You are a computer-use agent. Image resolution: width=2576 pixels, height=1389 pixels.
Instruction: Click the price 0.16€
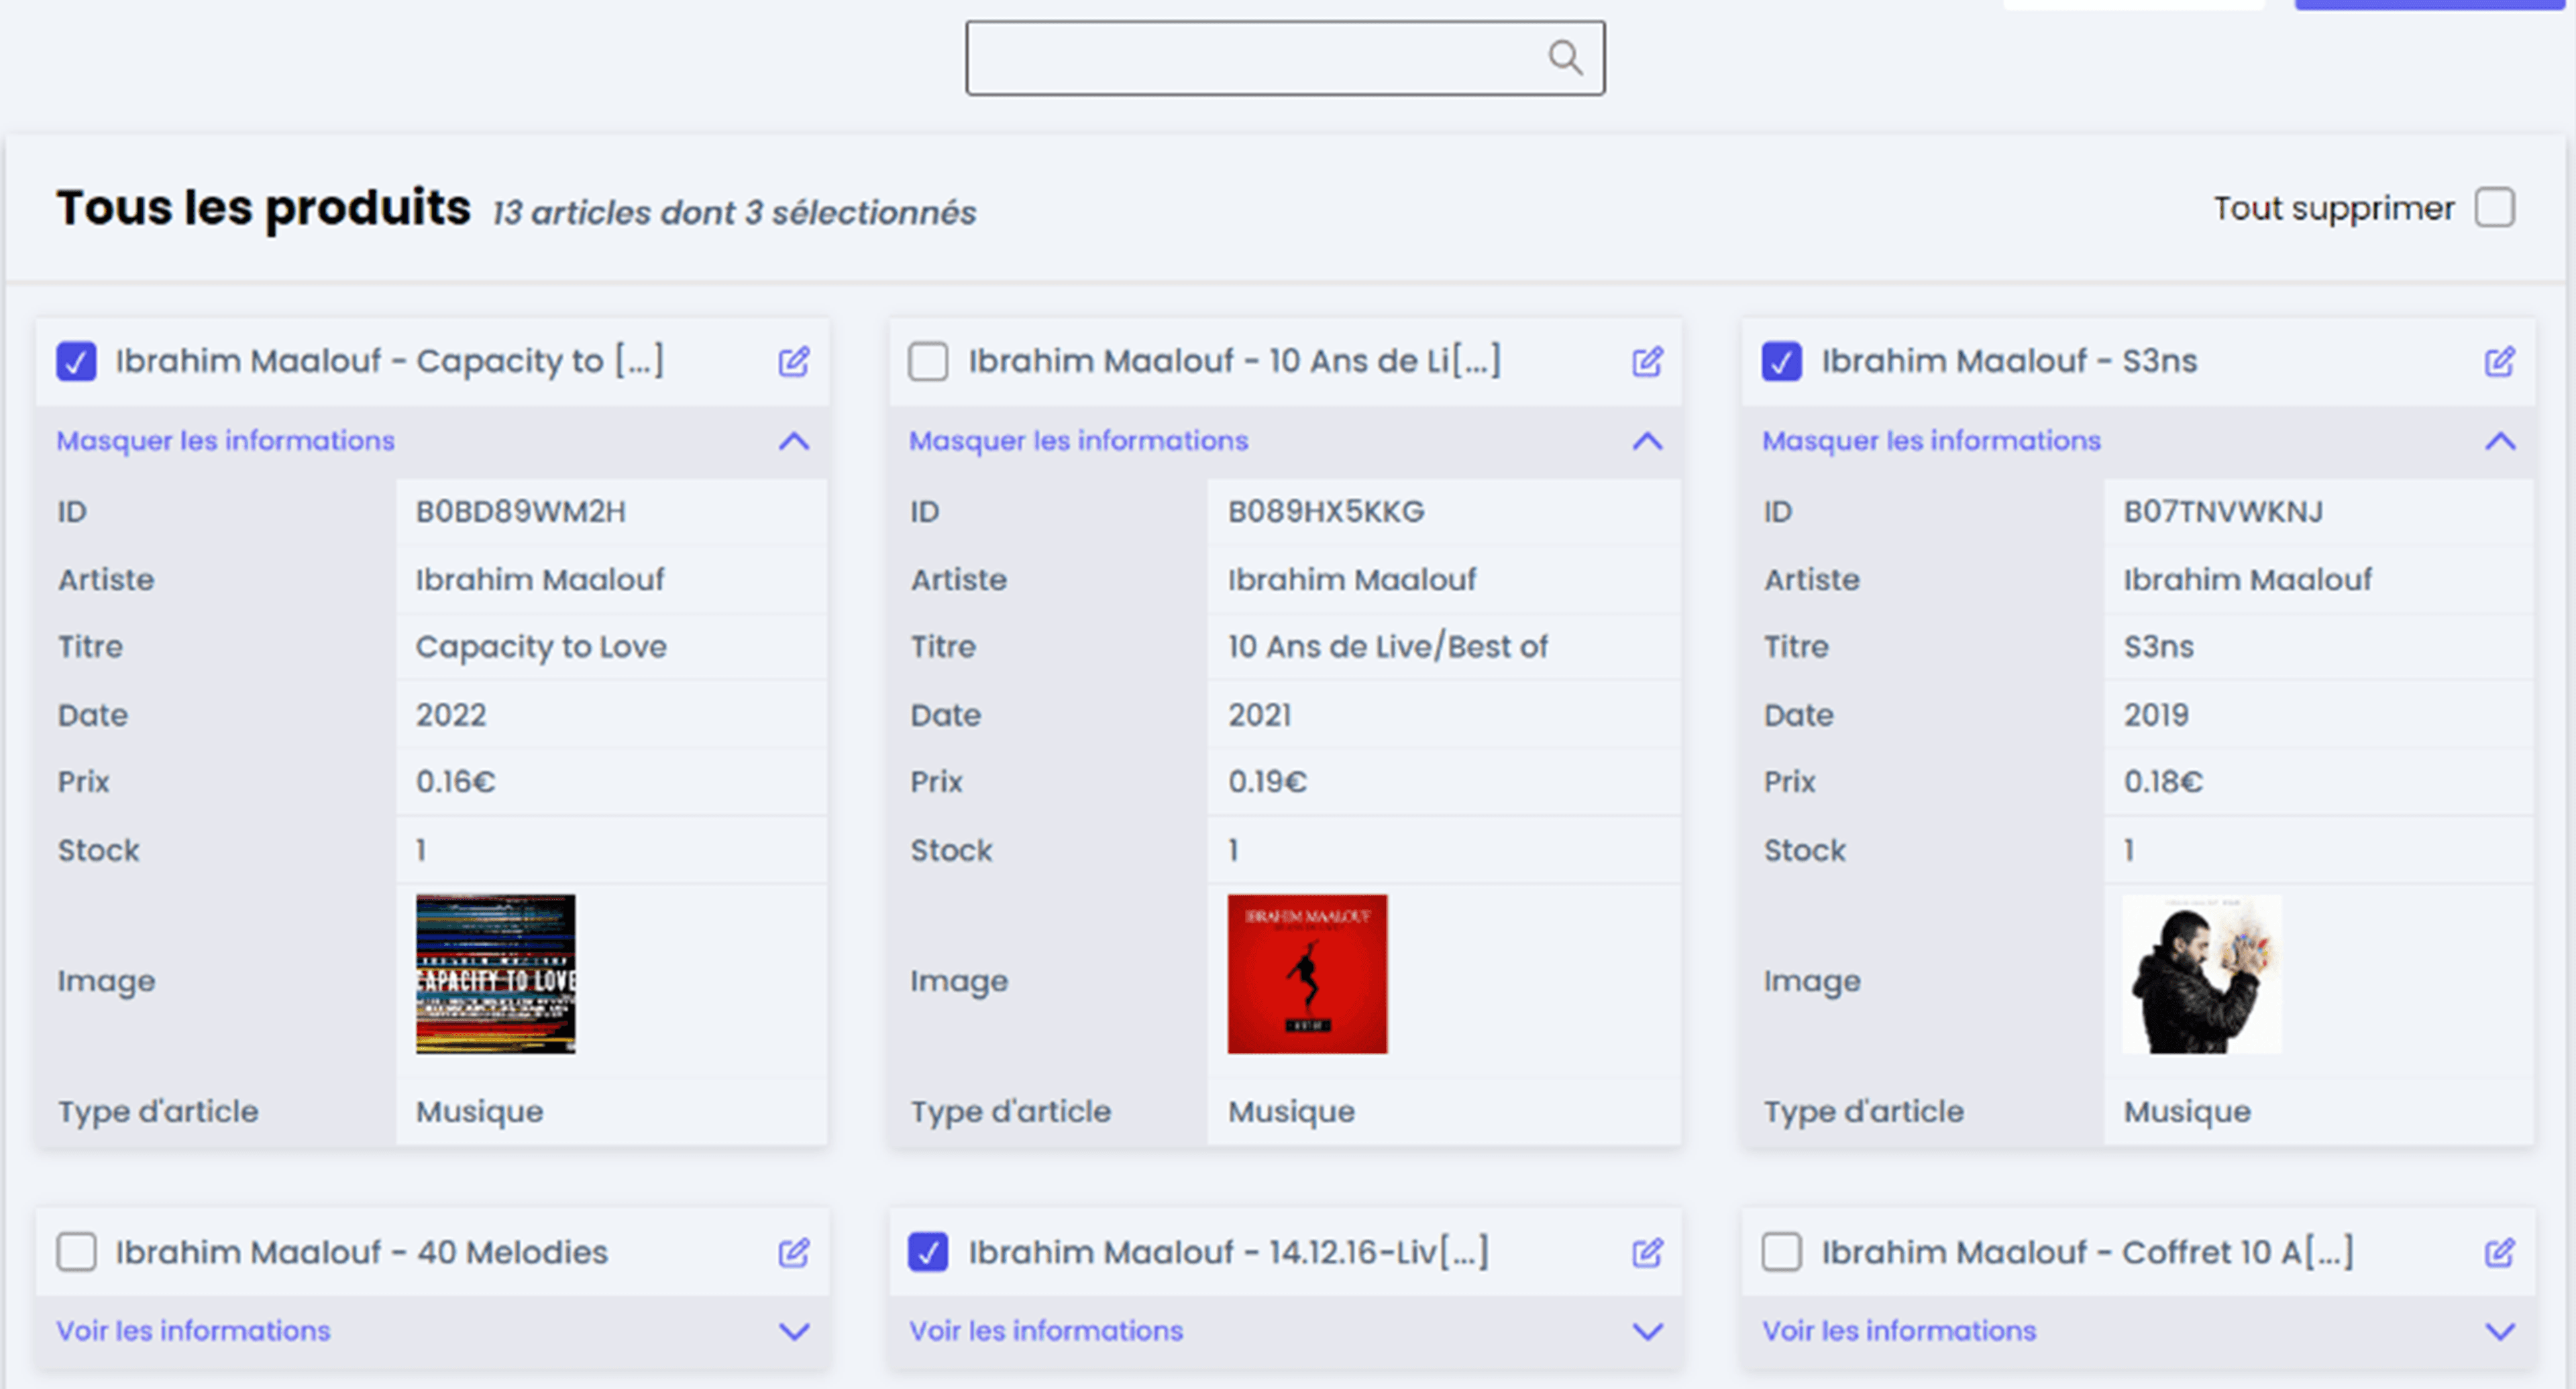click(455, 782)
